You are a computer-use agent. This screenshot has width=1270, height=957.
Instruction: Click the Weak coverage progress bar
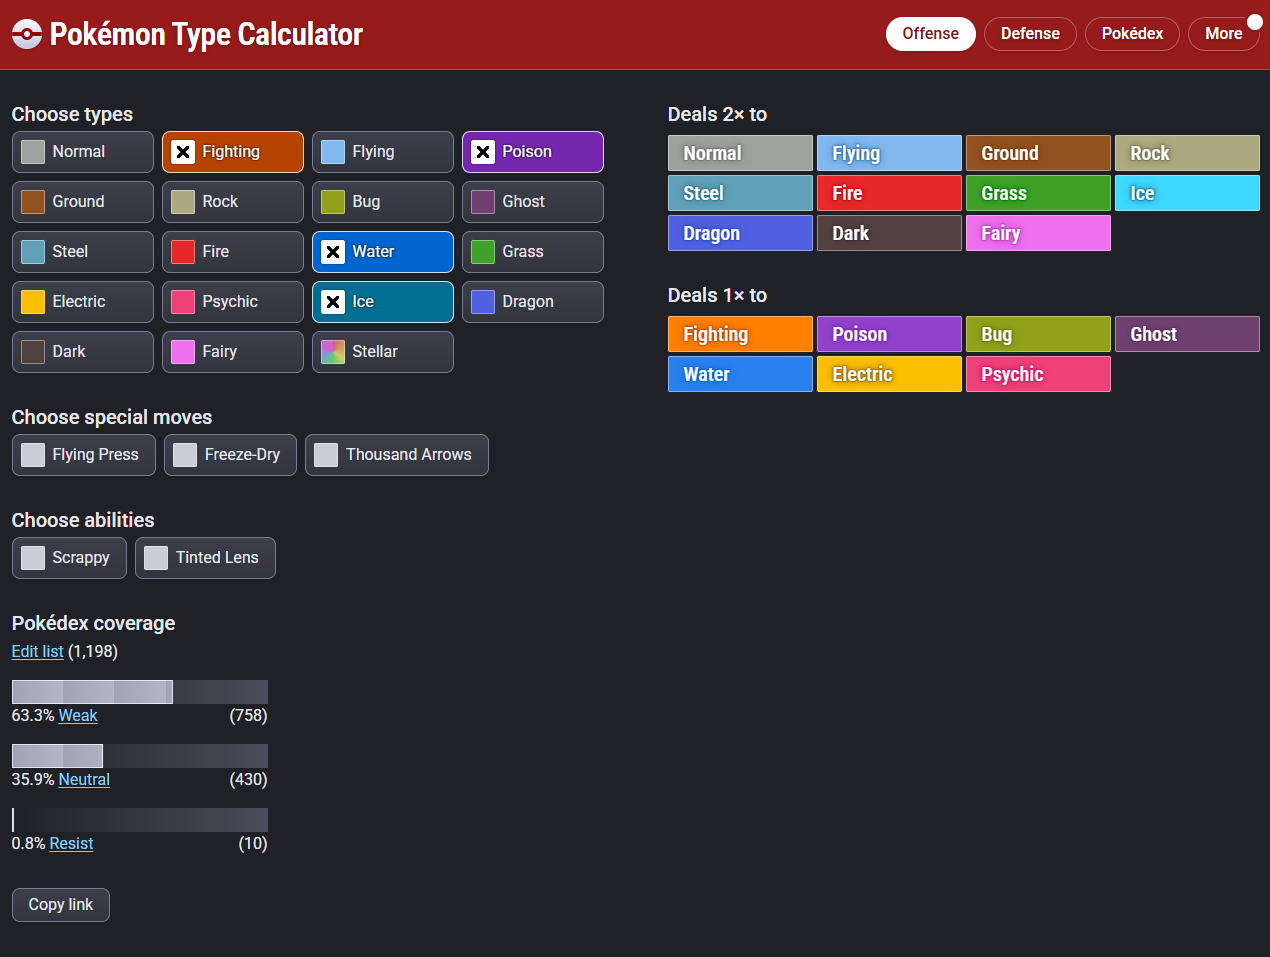pos(140,692)
